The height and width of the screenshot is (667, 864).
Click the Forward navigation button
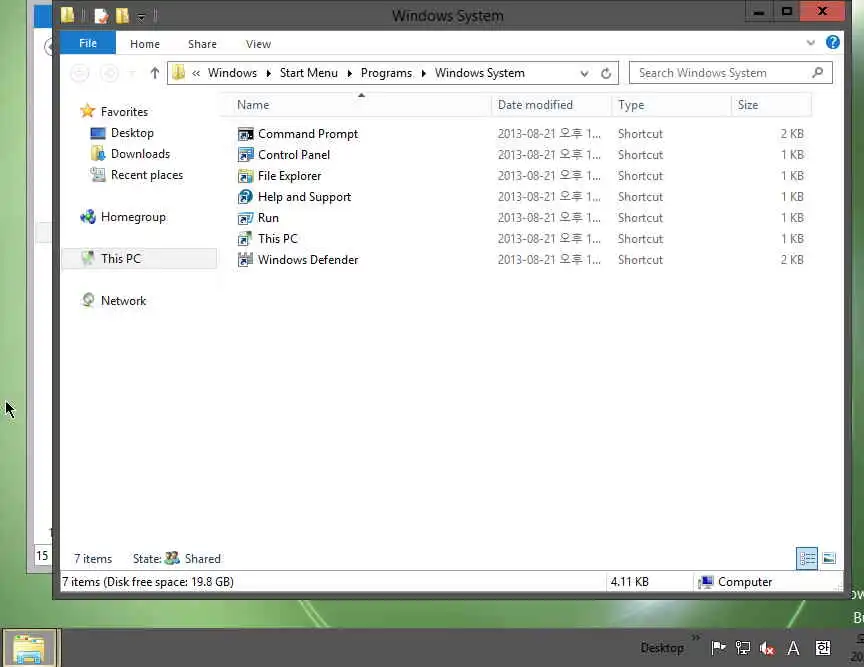tap(110, 73)
